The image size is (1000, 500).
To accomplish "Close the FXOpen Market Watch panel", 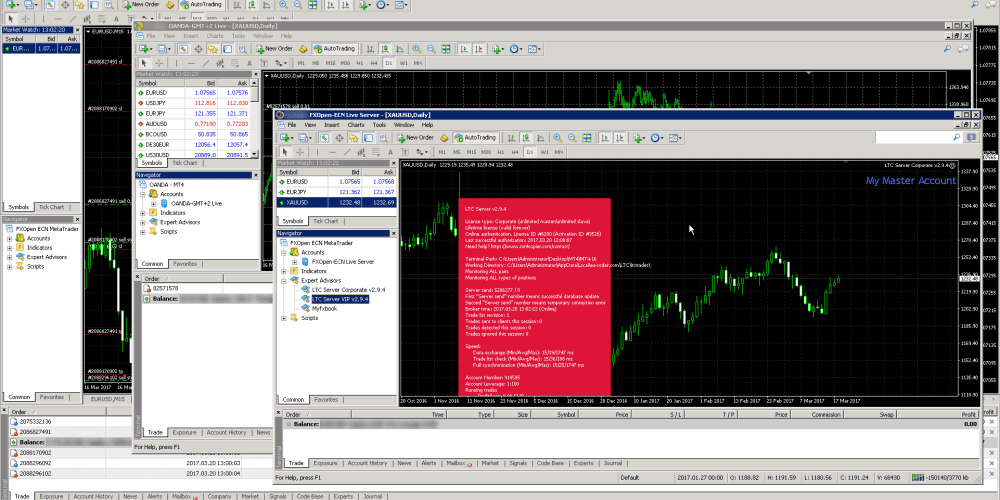I will pos(393,163).
